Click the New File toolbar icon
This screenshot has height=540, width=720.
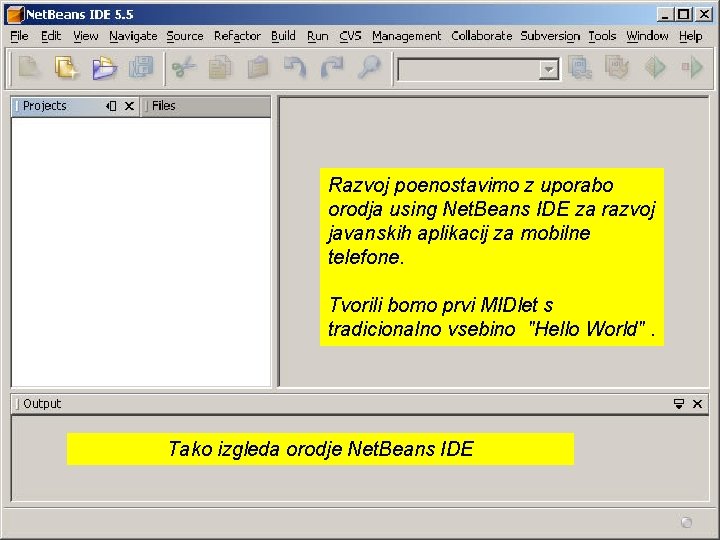tap(29, 68)
